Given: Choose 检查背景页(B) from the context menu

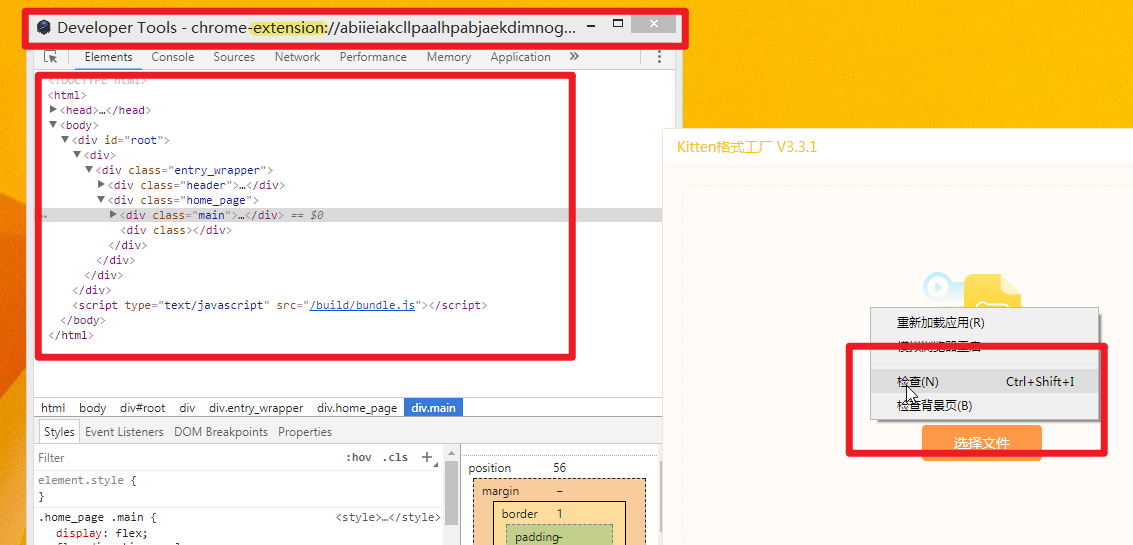Looking at the screenshot, I should point(984,405).
